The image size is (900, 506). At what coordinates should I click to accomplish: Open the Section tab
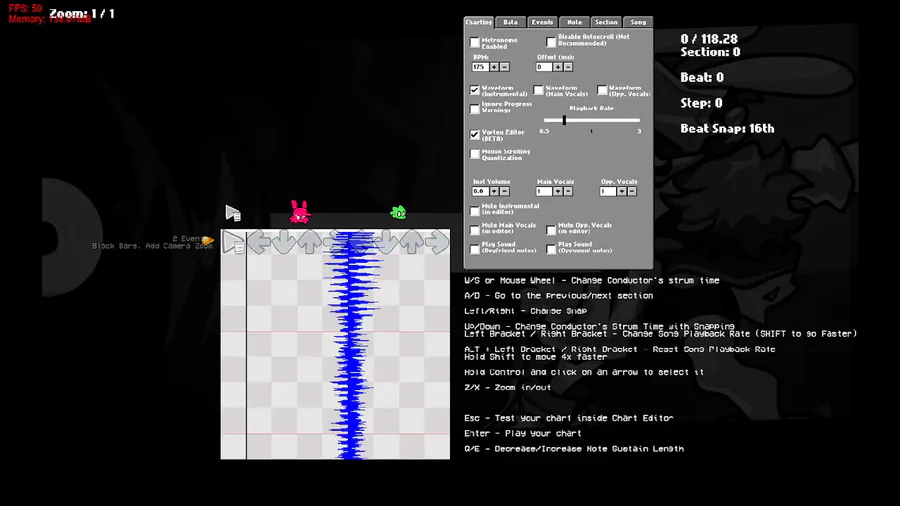click(606, 22)
